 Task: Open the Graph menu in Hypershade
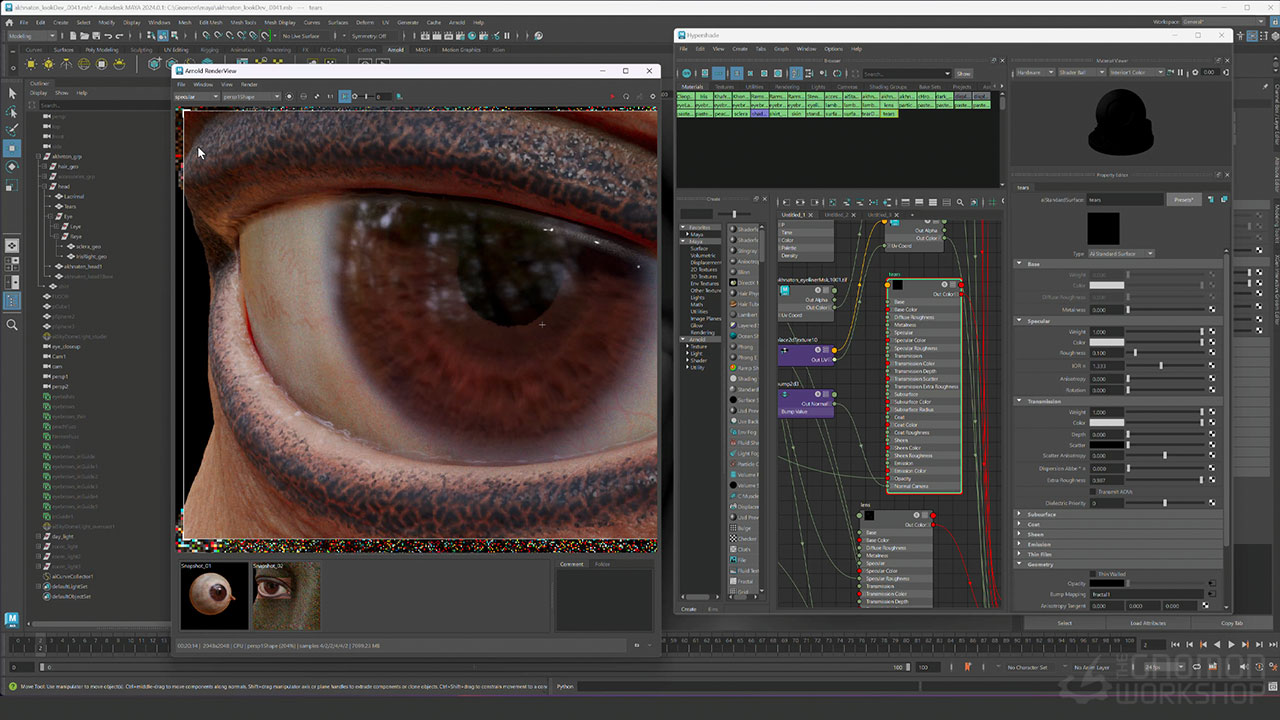pos(781,48)
